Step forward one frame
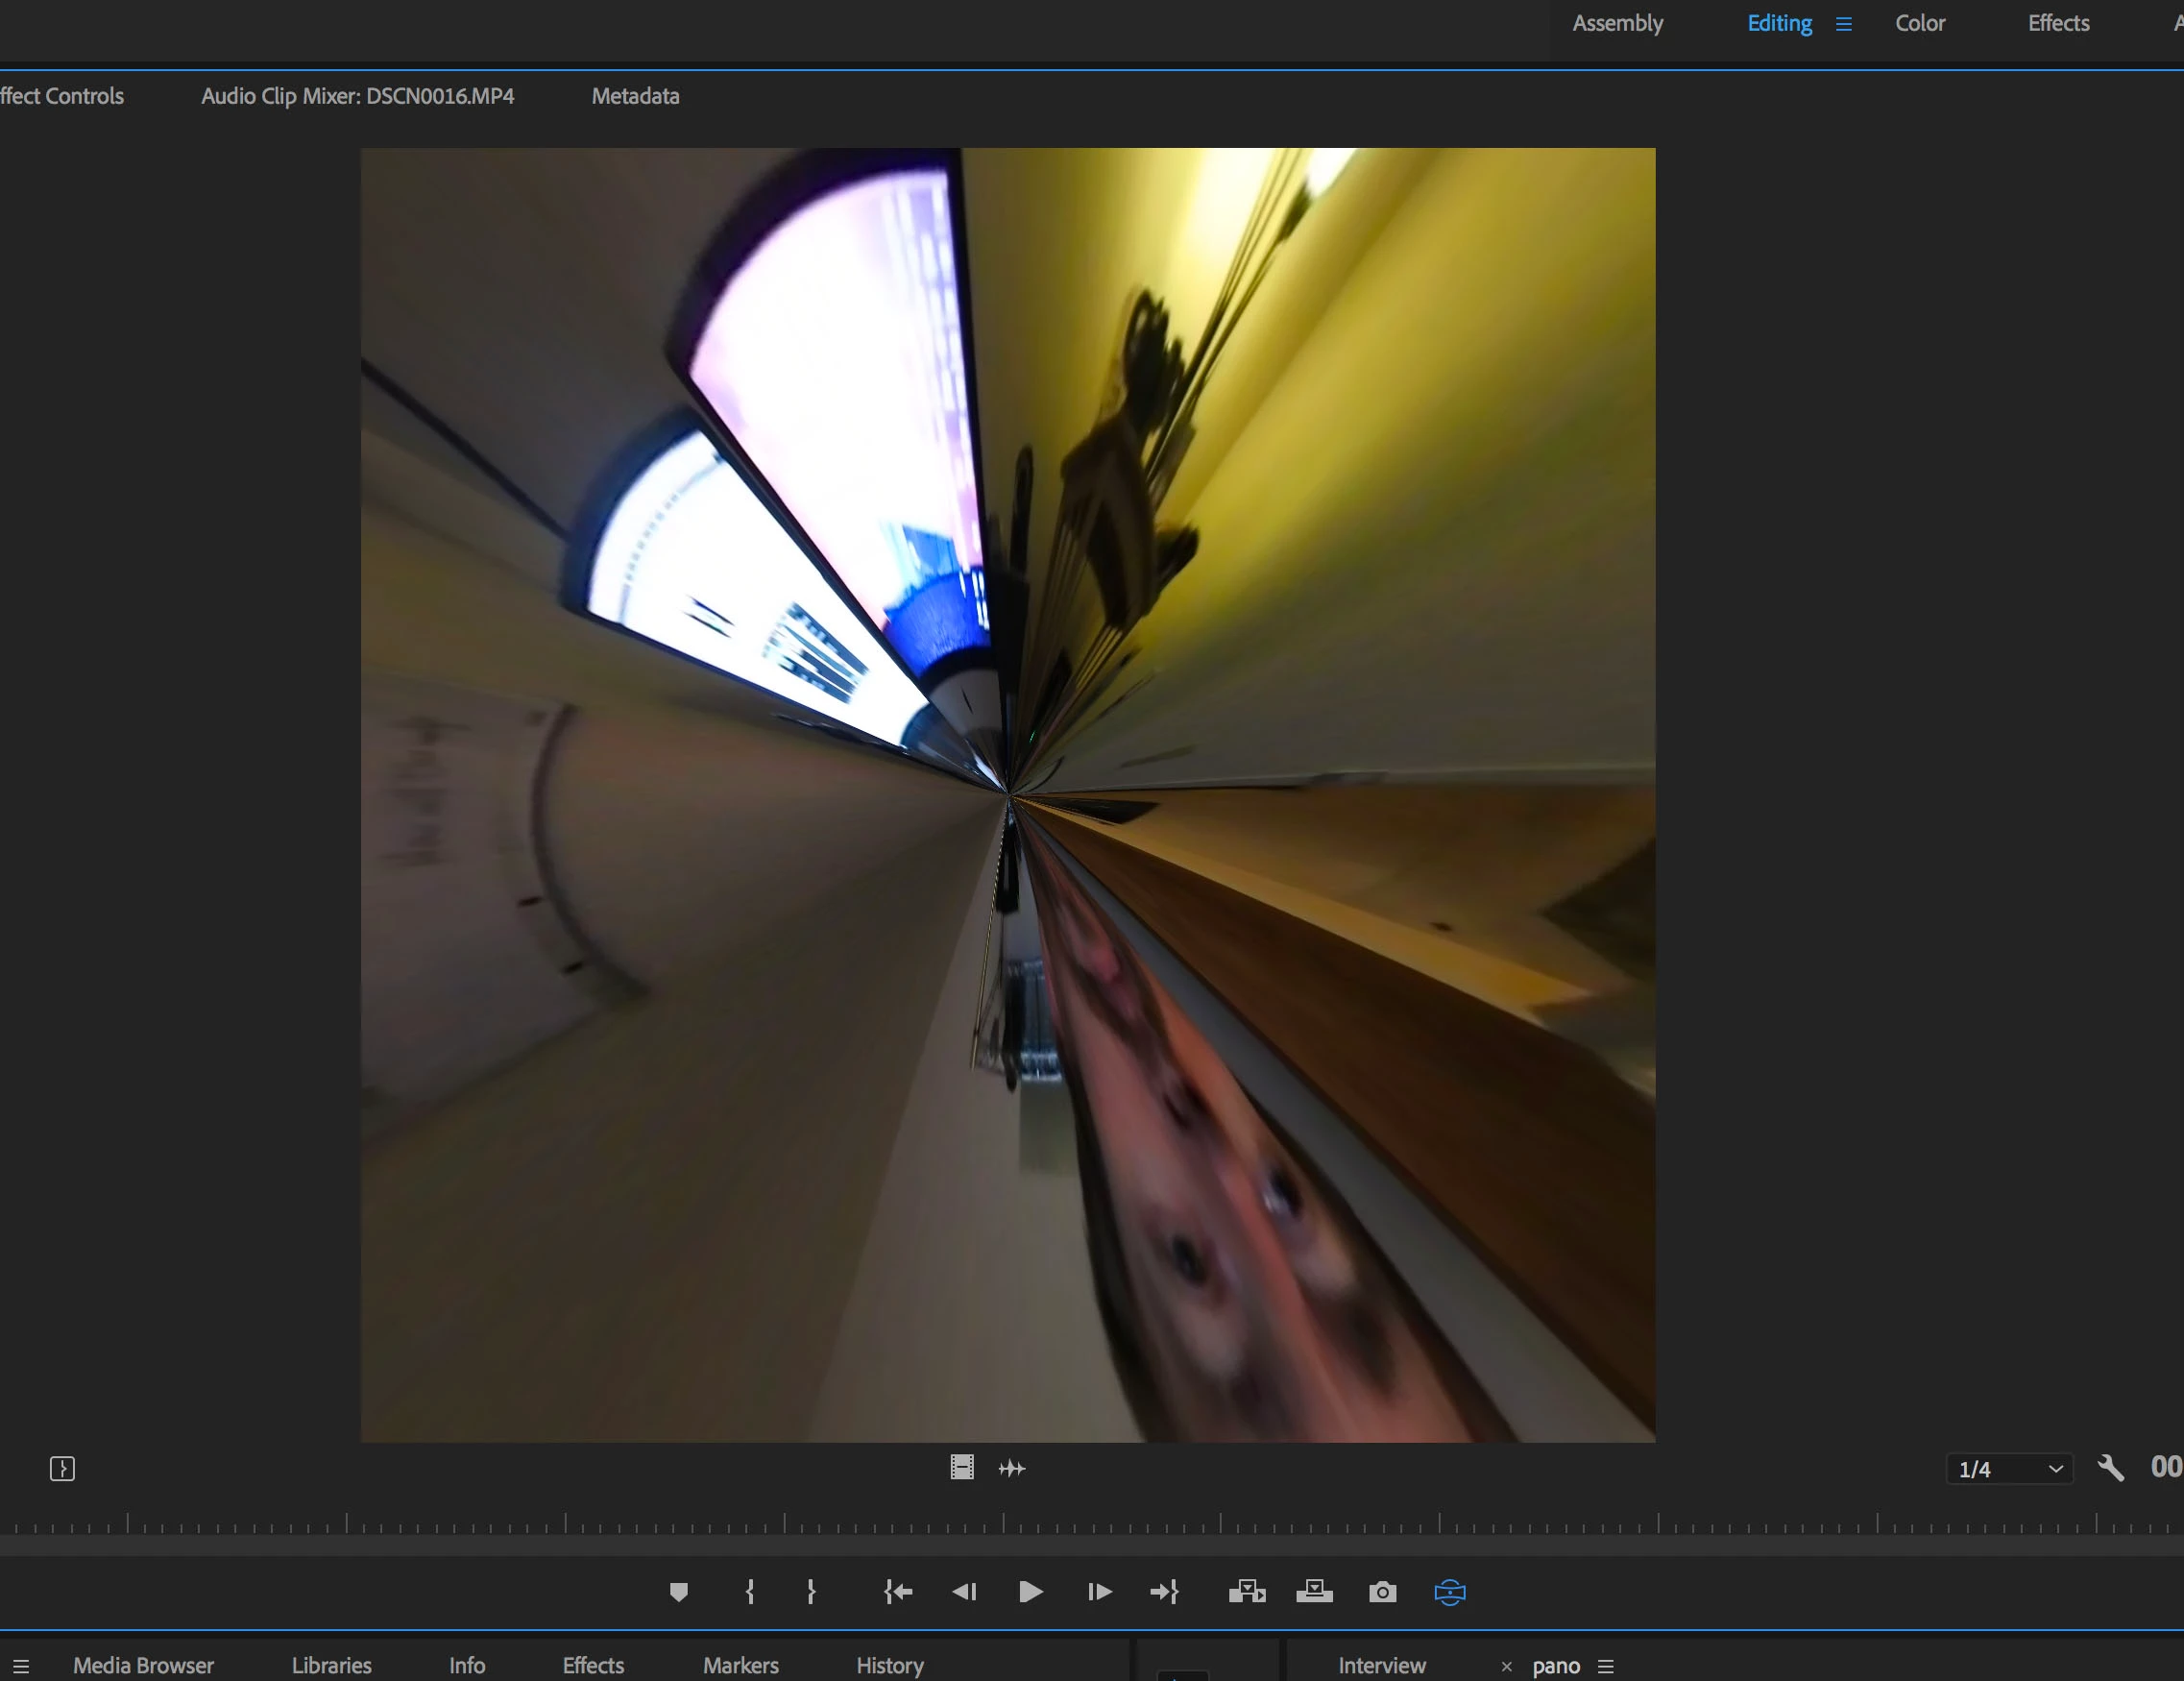The height and width of the screenshot is (1681, 2184). tap(1099, 1592)
